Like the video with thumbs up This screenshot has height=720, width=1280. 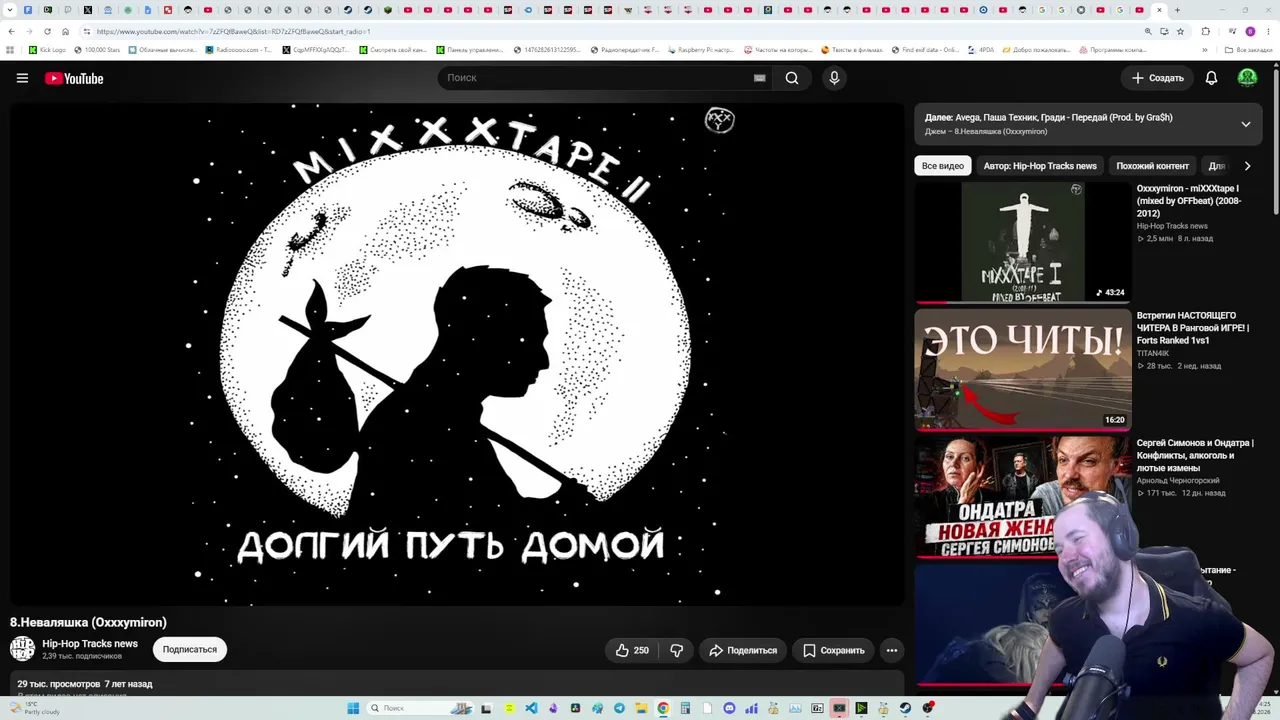click(x=632, y=650)
